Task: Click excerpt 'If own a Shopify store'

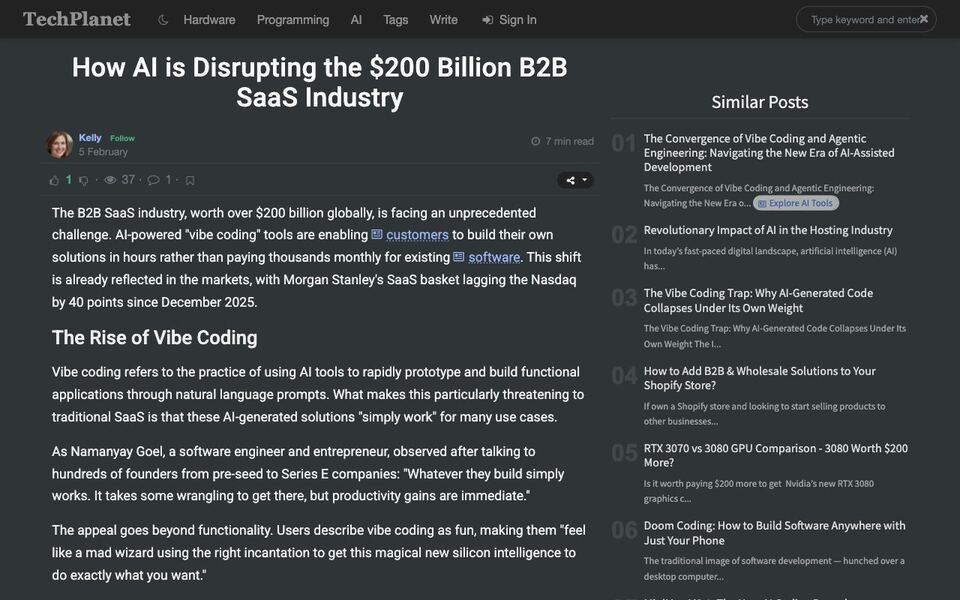Action: click(764, 414)
